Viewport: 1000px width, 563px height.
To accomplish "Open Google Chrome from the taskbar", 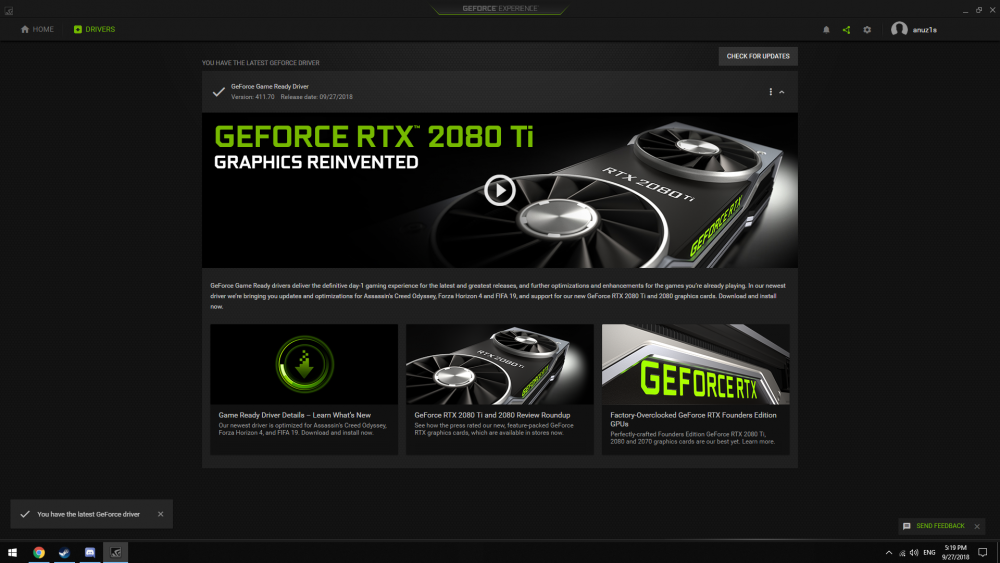I will 39,552.
